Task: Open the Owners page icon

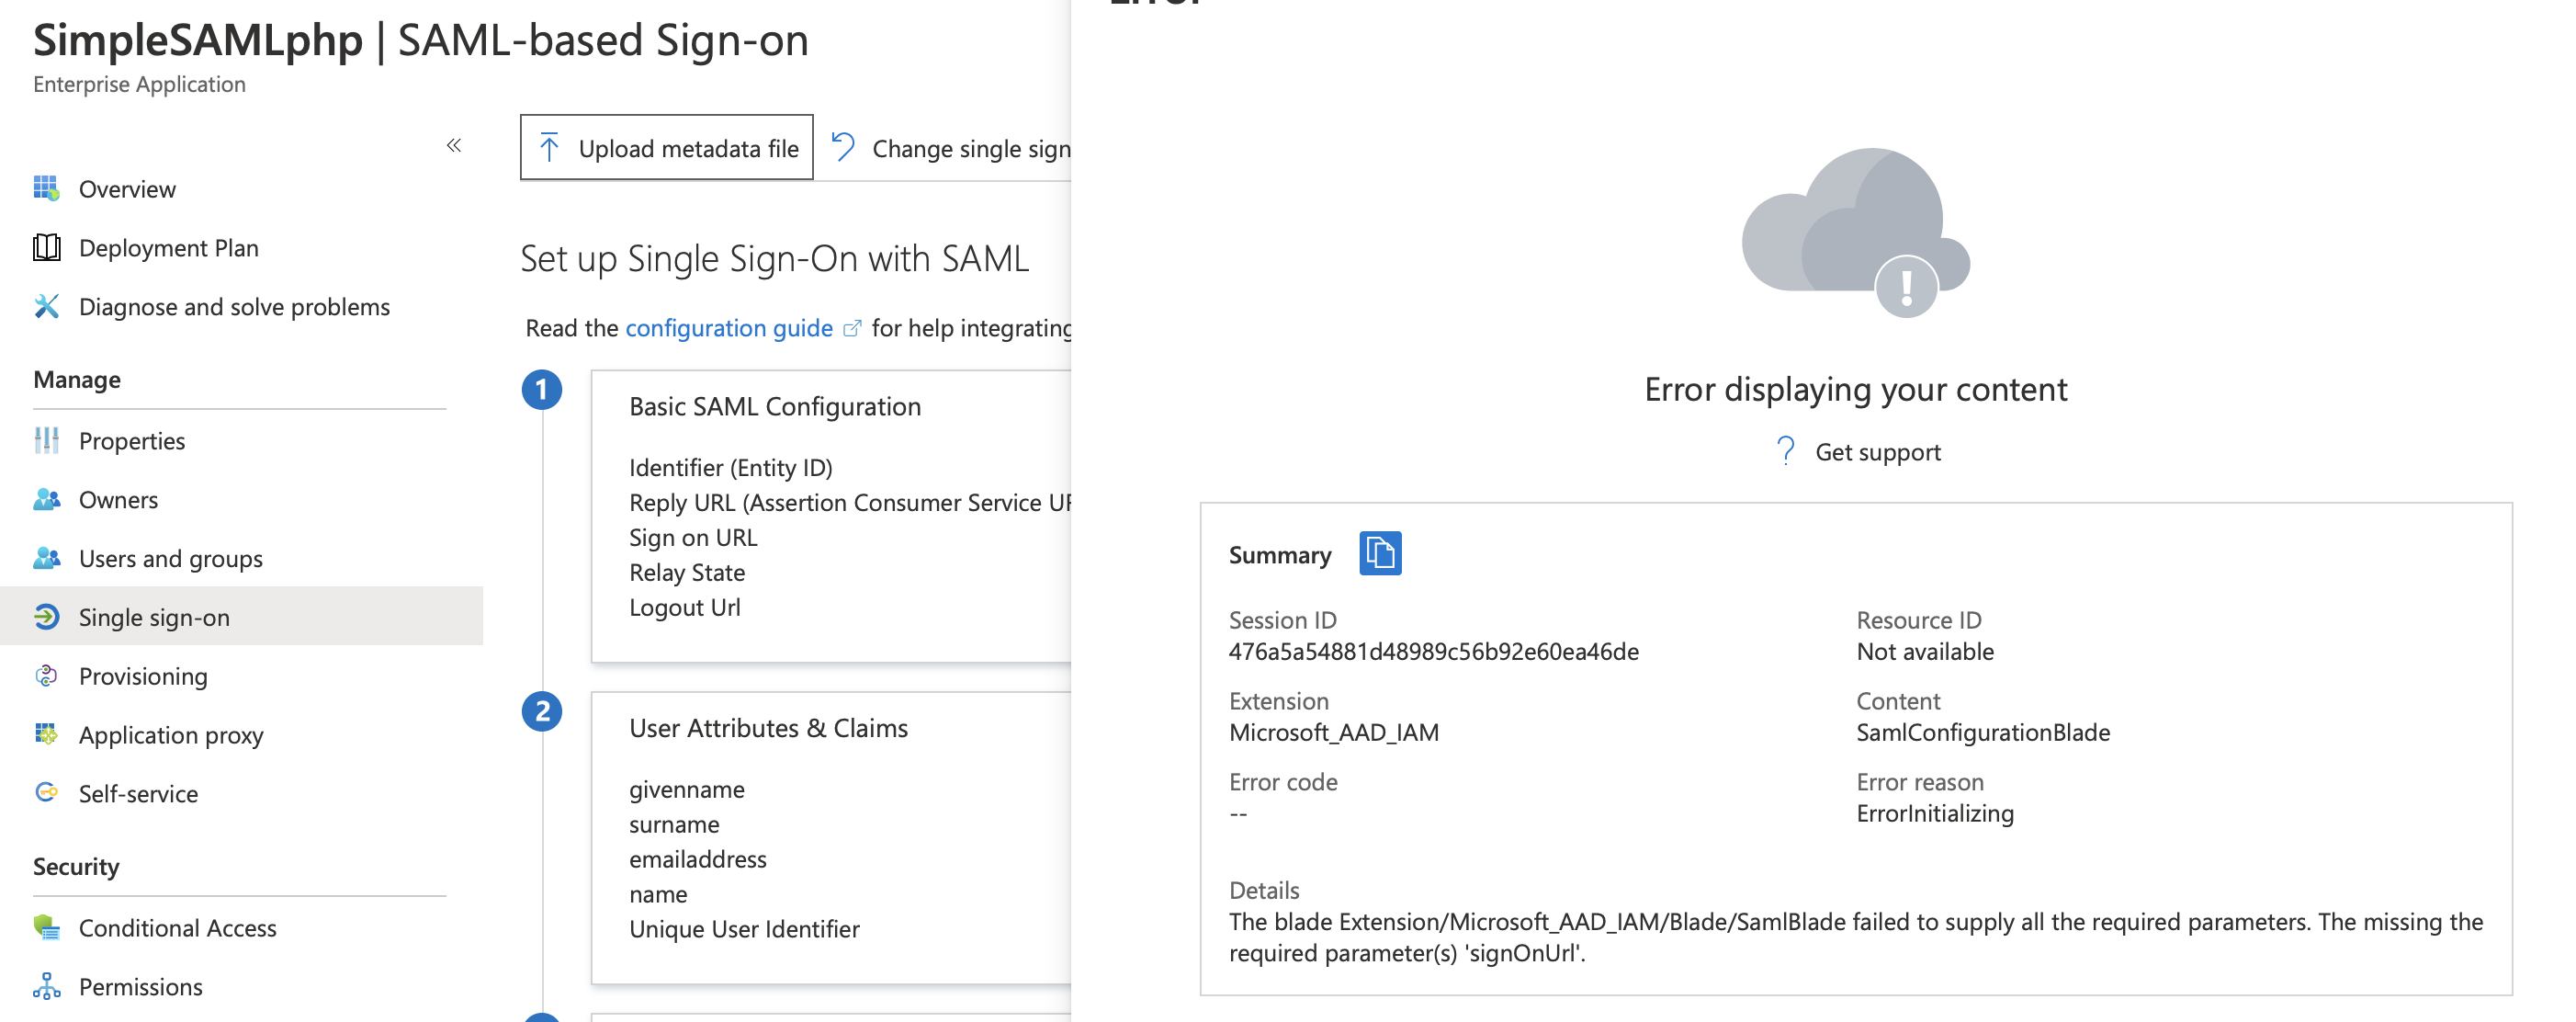Action: point(46,499)
